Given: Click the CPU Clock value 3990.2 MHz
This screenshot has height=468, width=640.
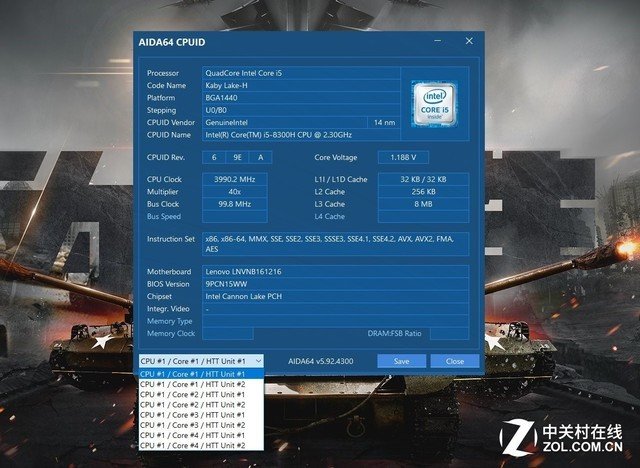Looking at the screenshot, I should tap(233, 179).
